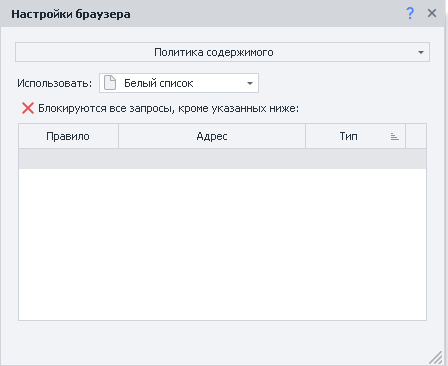Click the window resize grip icon
Image resolution: width=448 pixels, height=366 pixels.
point(435,357)
